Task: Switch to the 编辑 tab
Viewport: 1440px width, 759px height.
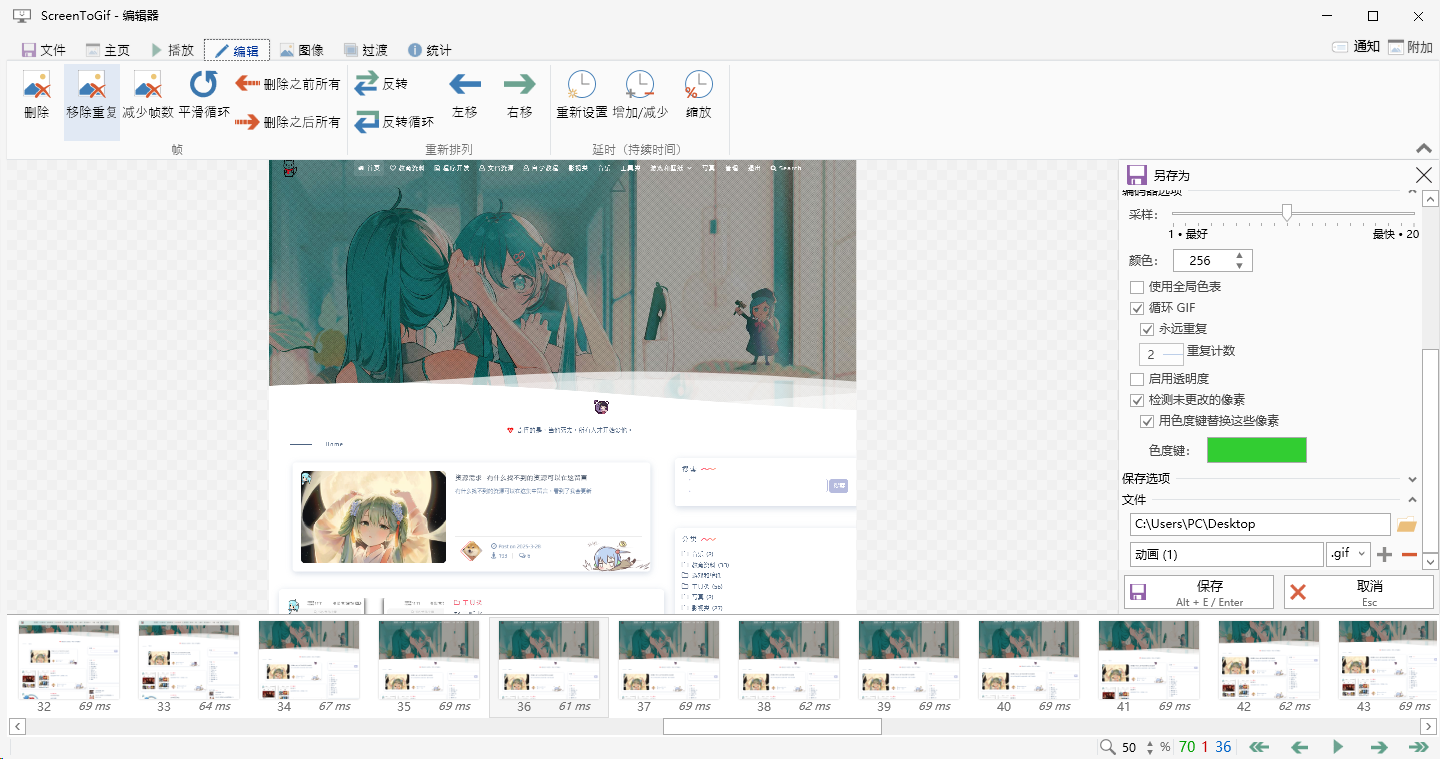Action: (x=236, y=50)
